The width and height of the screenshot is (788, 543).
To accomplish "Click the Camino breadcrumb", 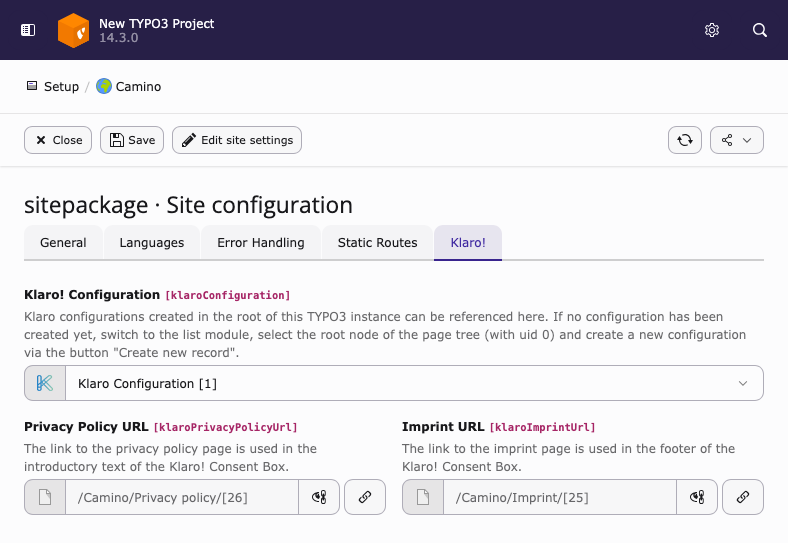I will click(x=138, y=86).
